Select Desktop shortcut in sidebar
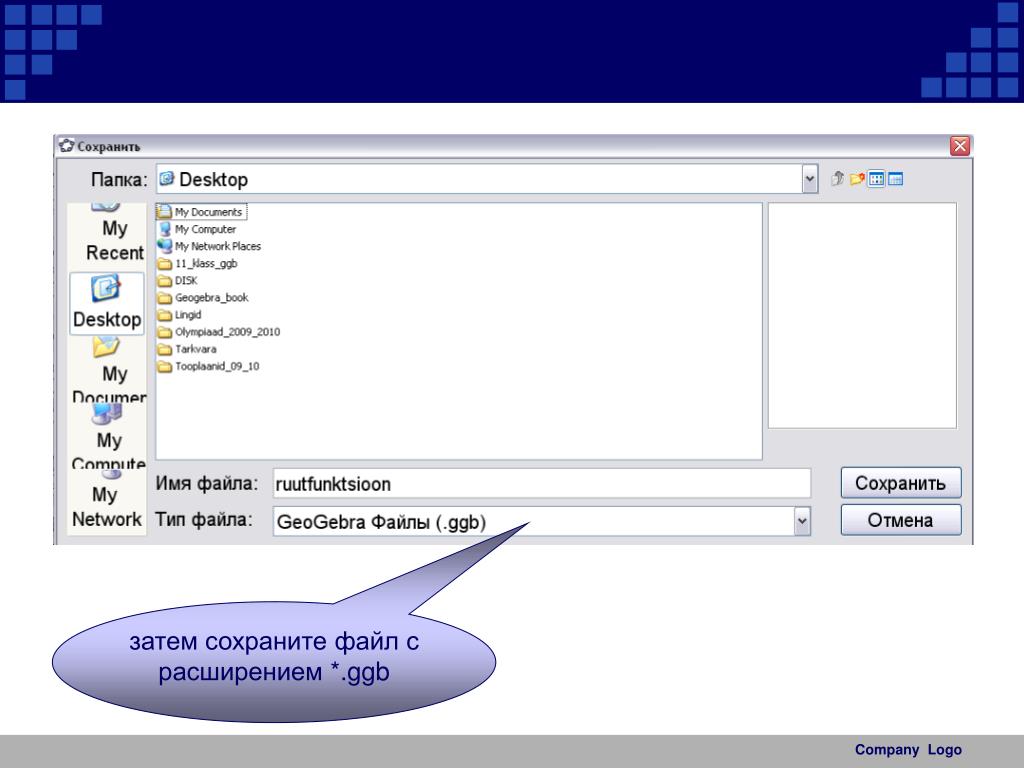The width and height of the screenshot is (1024, 768). 107,303
